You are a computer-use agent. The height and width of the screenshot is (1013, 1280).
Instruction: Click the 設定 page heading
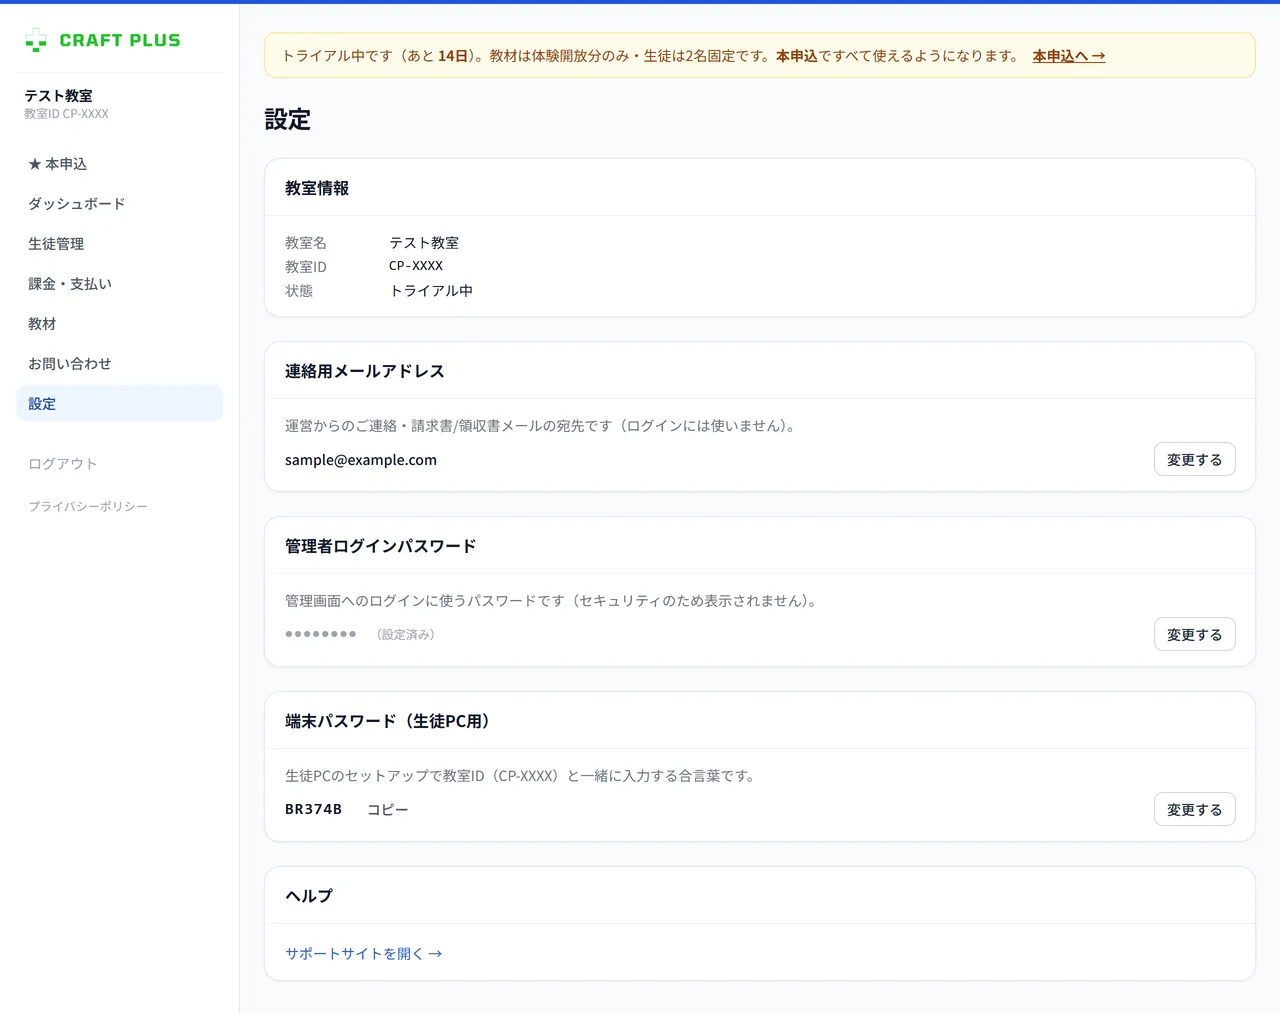288,120
